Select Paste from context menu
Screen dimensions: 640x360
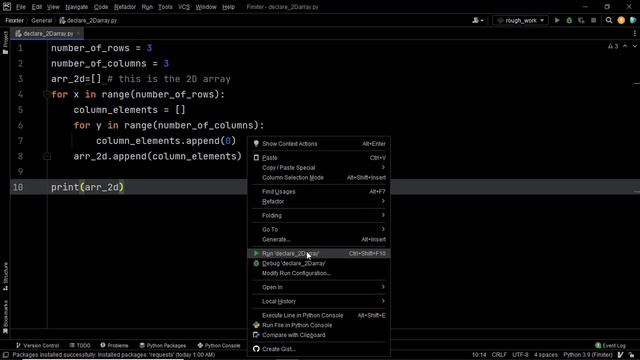tap(319, 158)
